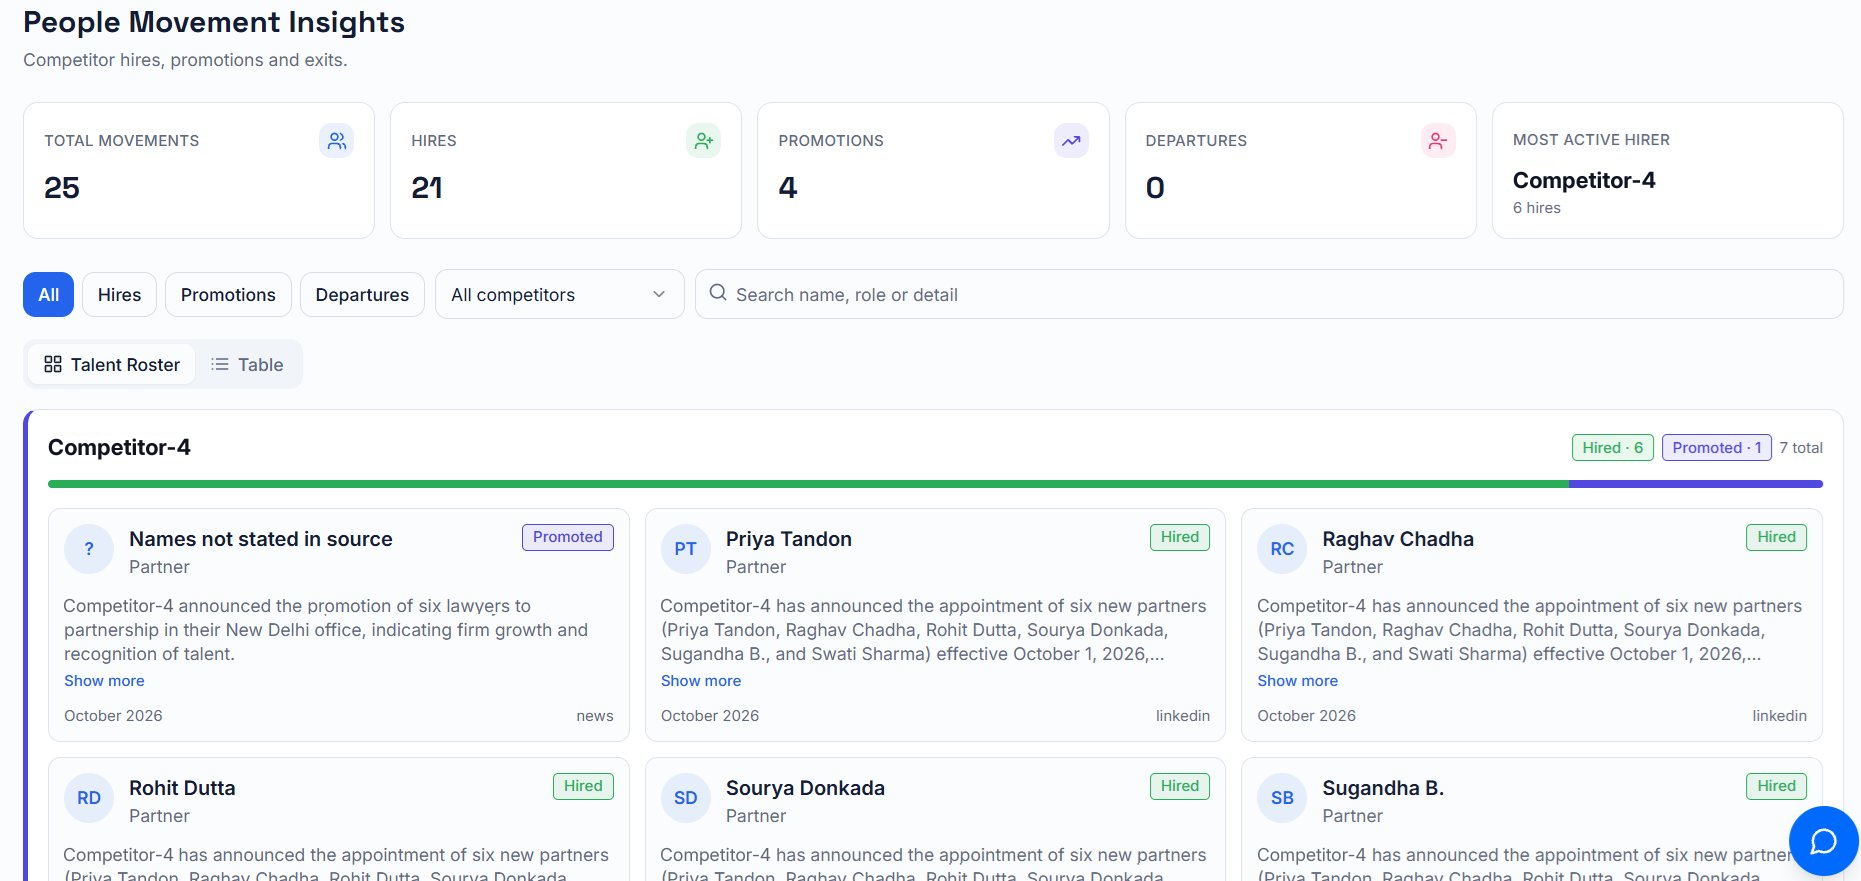Click the Hired tag on Rohit Dutta's card
Image resolution: width=1861 pixels, height=881 pixels.
pos(583,786)
